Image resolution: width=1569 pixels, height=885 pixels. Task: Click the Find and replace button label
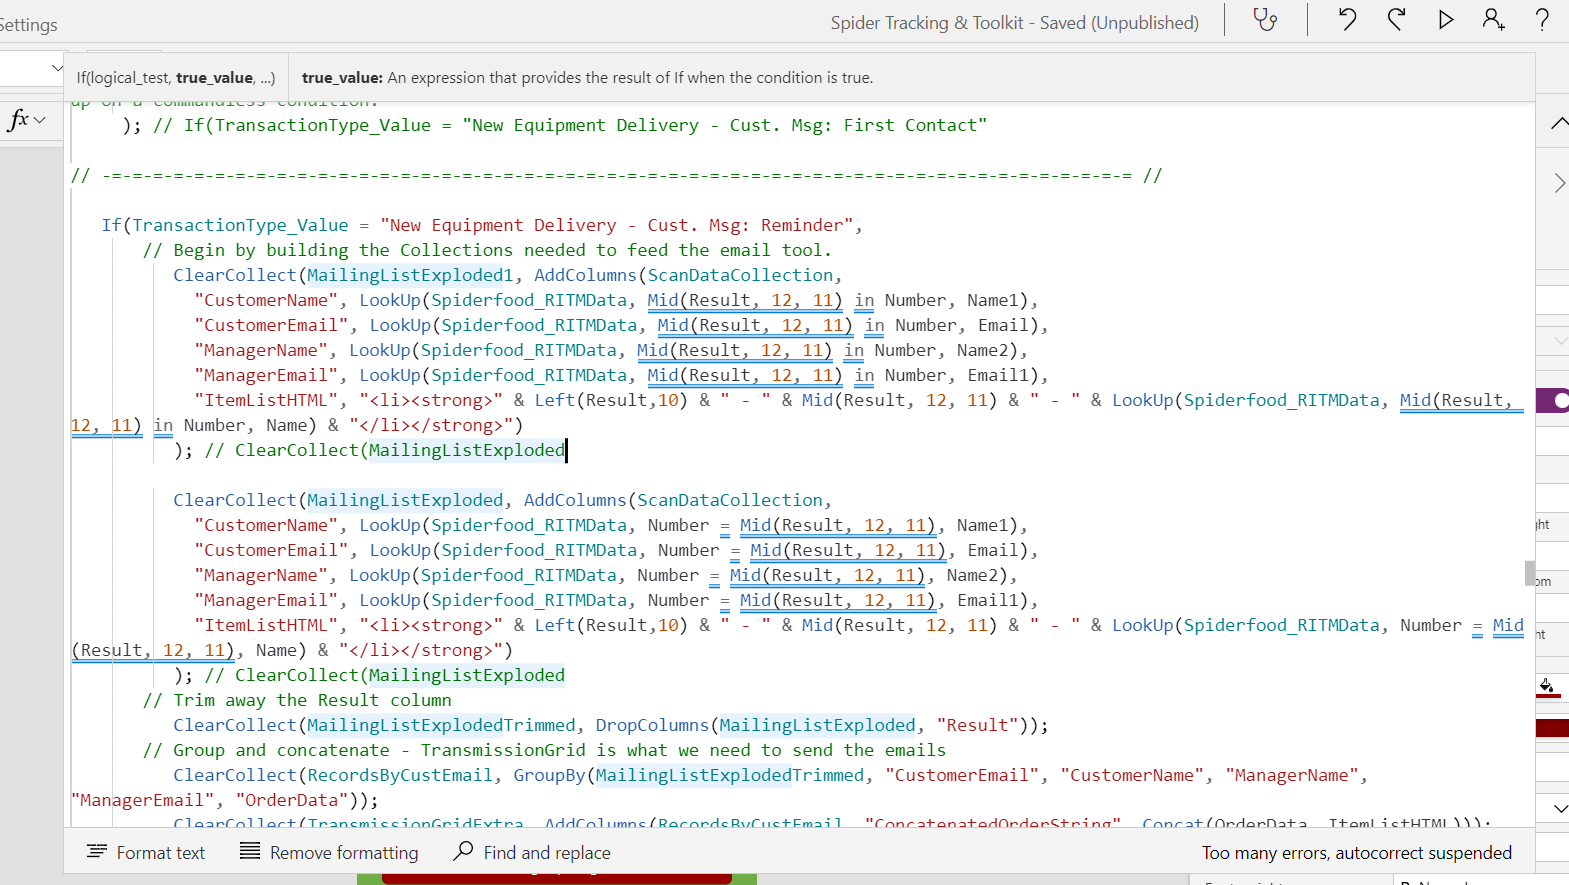547,852
